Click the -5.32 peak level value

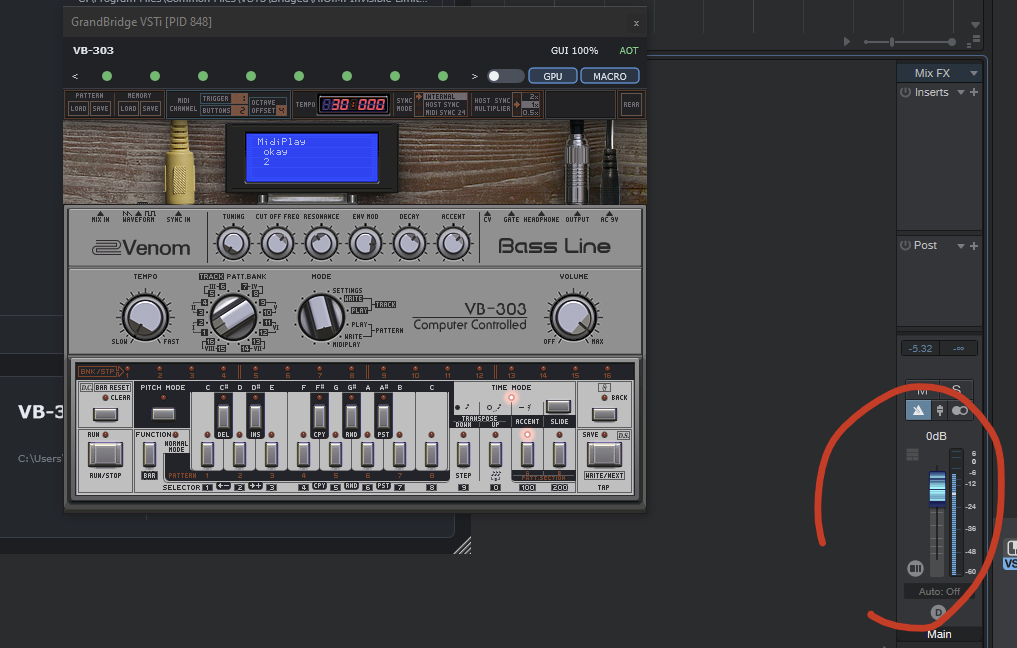pyautogui.click(x=920, y=348)
